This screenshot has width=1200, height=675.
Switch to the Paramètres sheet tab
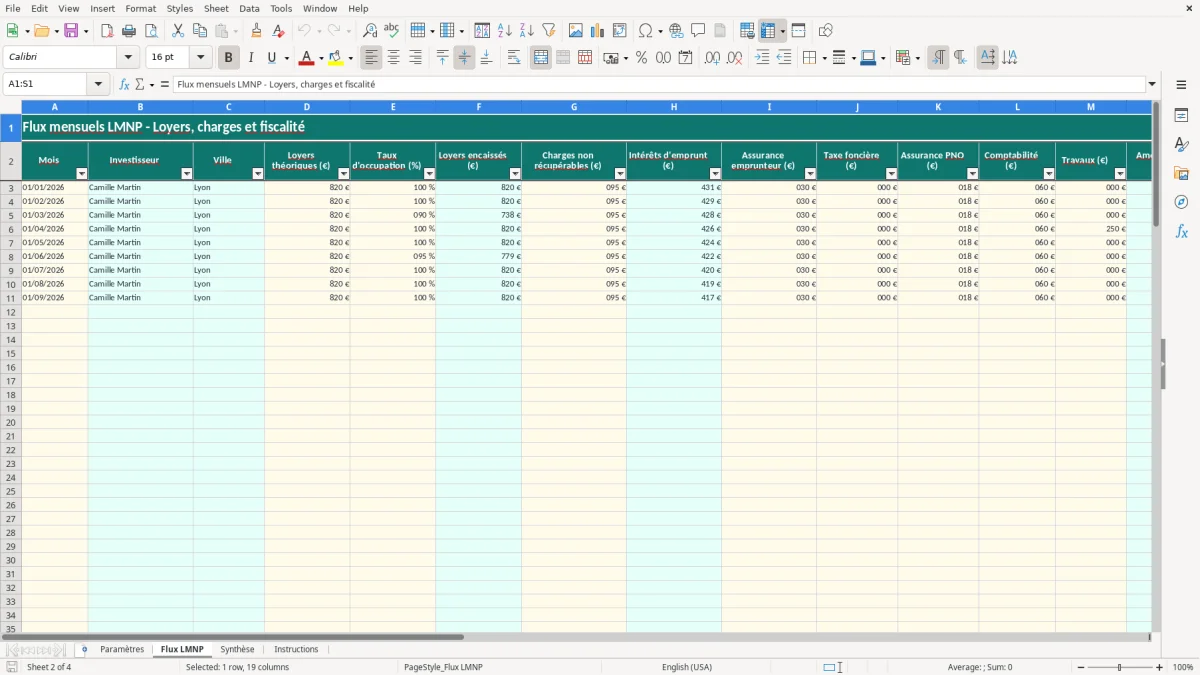(122, 649)
